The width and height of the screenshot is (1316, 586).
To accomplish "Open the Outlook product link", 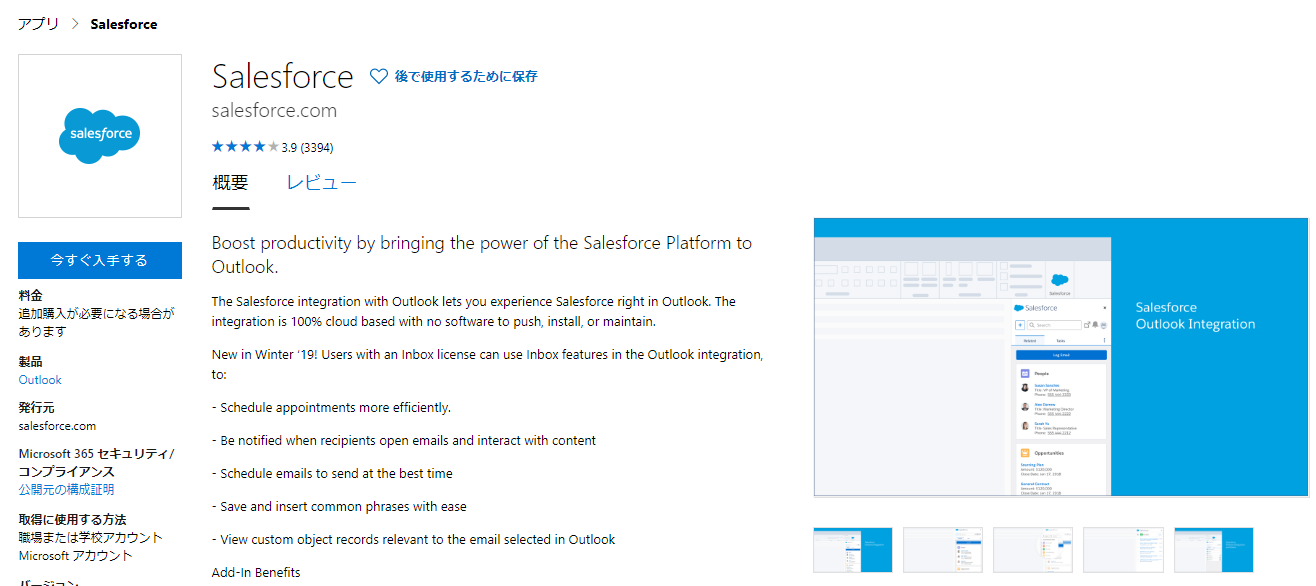I will tap(40, 380).
